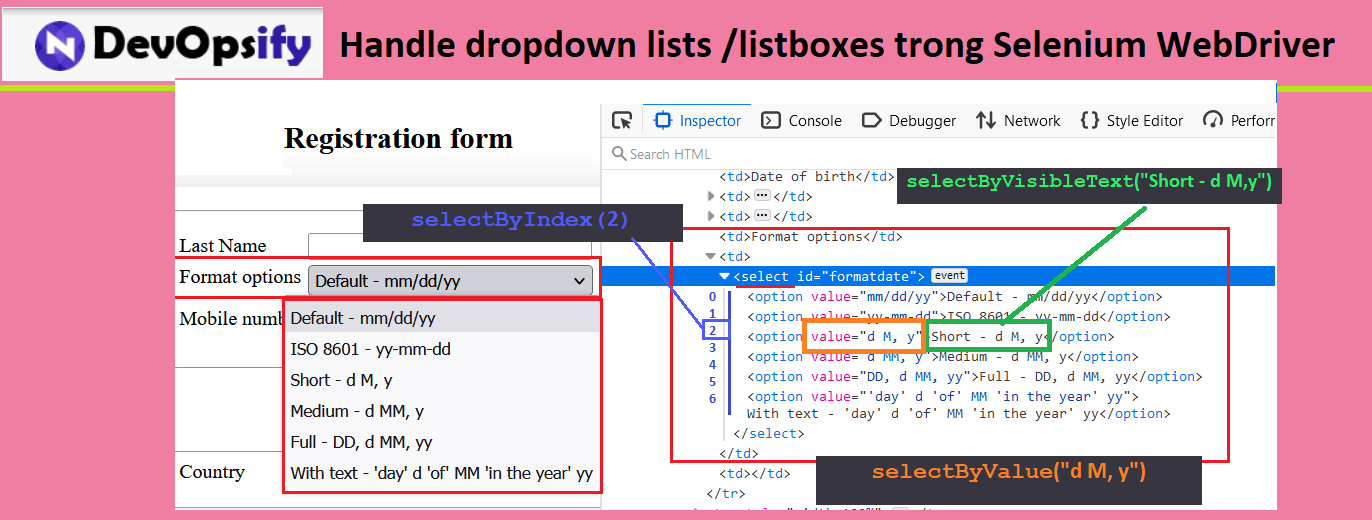Collapse the select id="formatdate" node triangle
The image size is (1372, 520).
725,276
